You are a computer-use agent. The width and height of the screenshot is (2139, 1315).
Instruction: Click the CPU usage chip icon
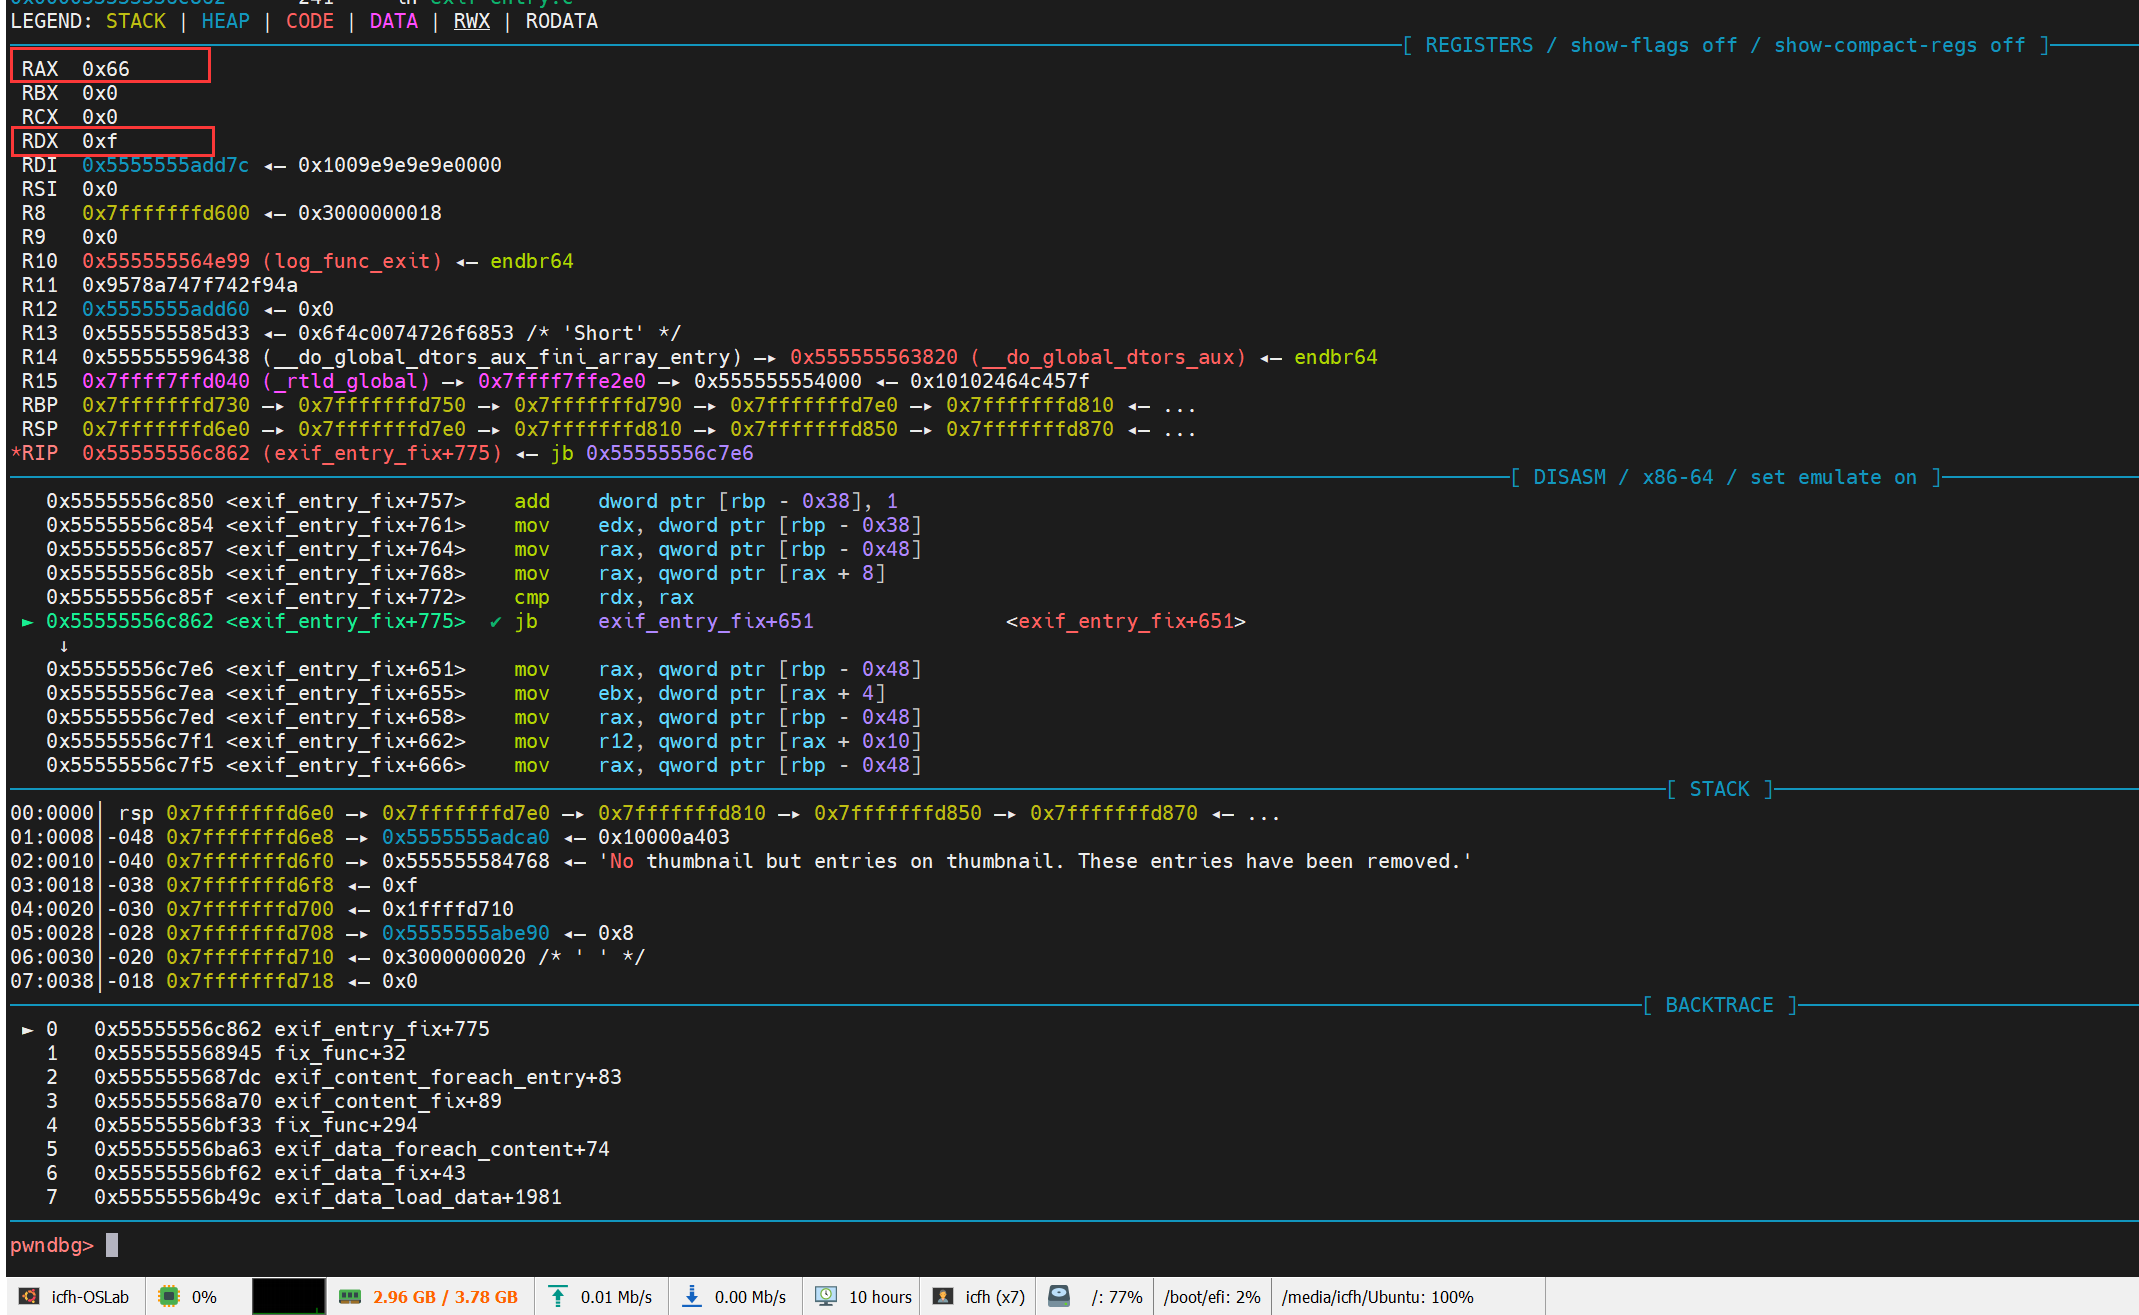(x=169, y=1296)
